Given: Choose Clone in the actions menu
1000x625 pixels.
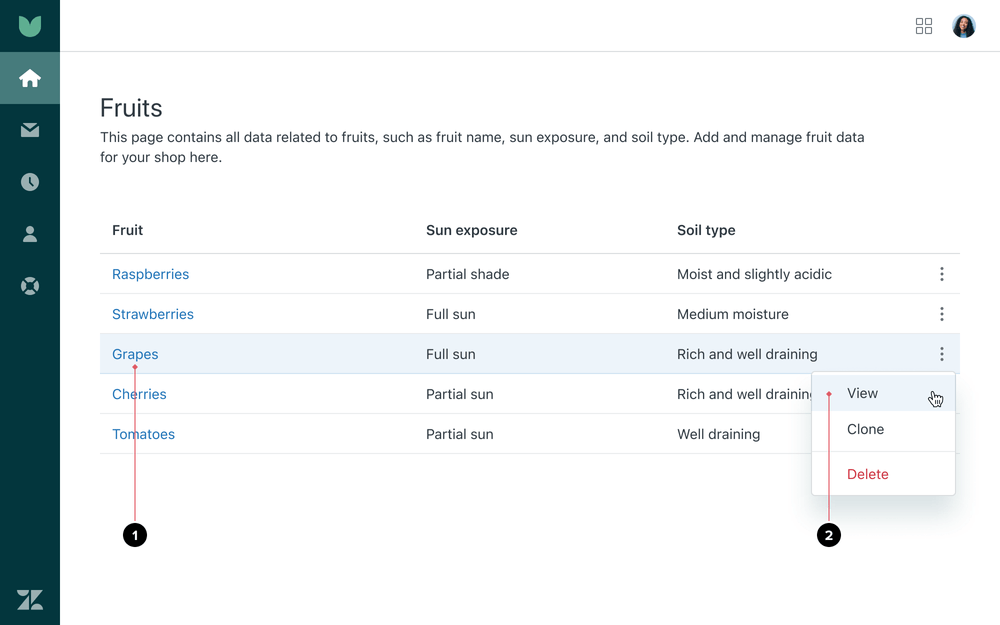Looking at the screenshot, I should 865,429.
